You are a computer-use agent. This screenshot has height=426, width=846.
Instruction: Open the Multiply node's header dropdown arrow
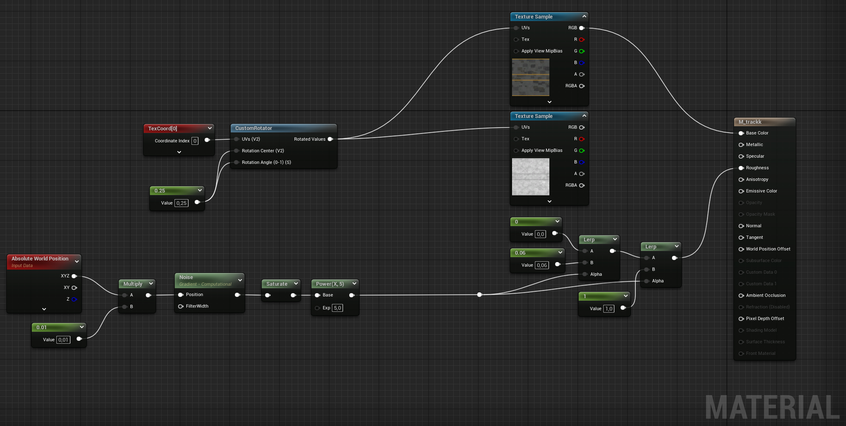[150, 284]
